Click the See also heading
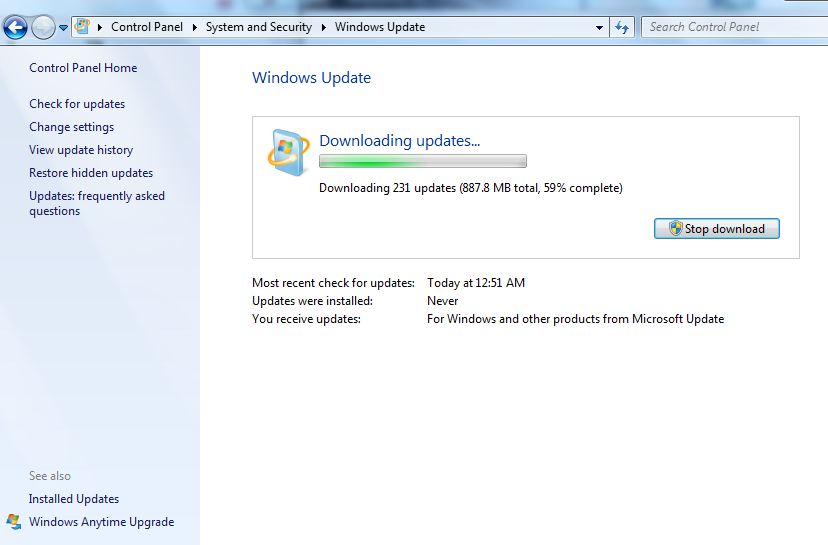The width and height of the screenshot is (828, 545). [50, 476]
